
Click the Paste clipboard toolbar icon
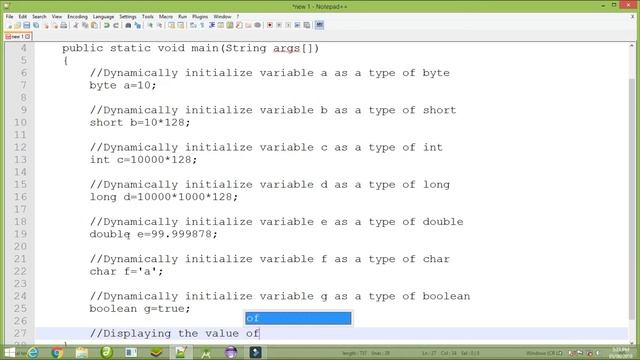click(94, 25)
